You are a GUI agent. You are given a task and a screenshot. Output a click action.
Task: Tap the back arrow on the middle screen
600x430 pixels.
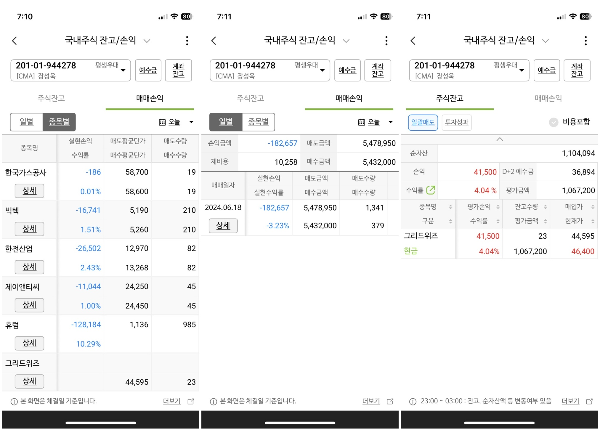pos(214,41)
